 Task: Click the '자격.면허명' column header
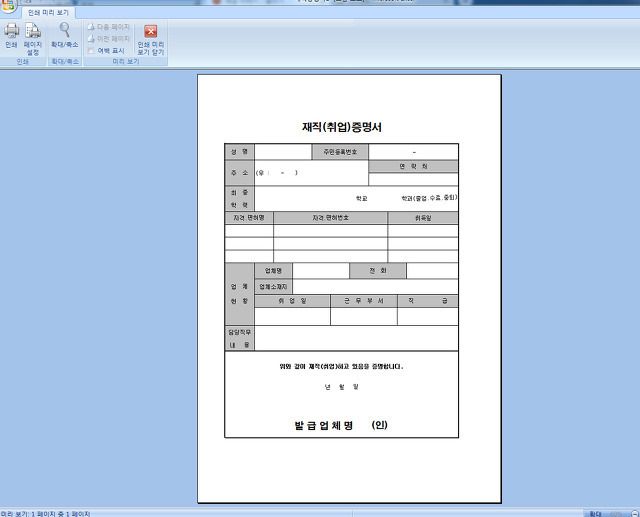[249, 218]
